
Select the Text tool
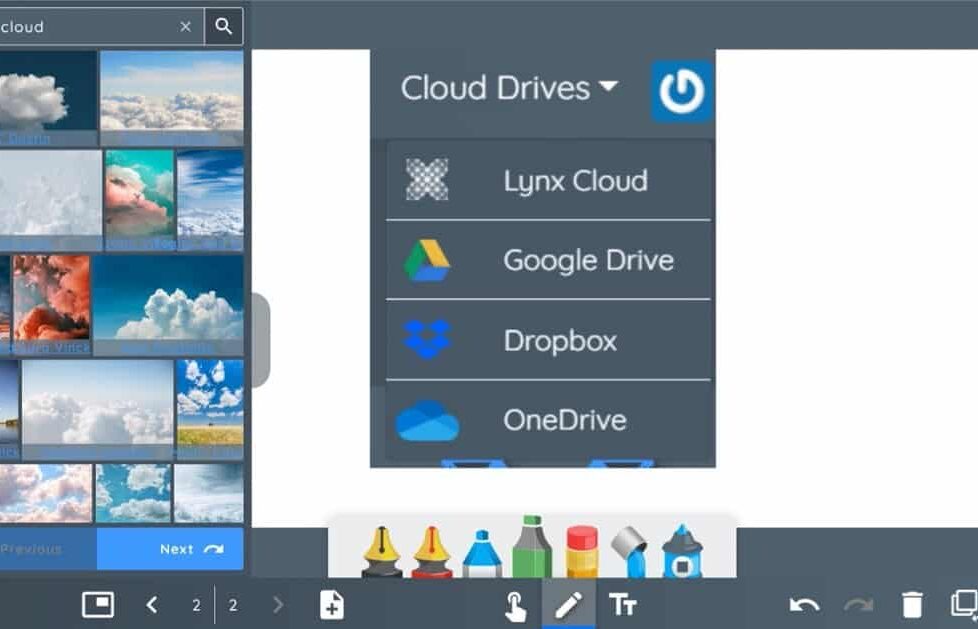[622, 605]
